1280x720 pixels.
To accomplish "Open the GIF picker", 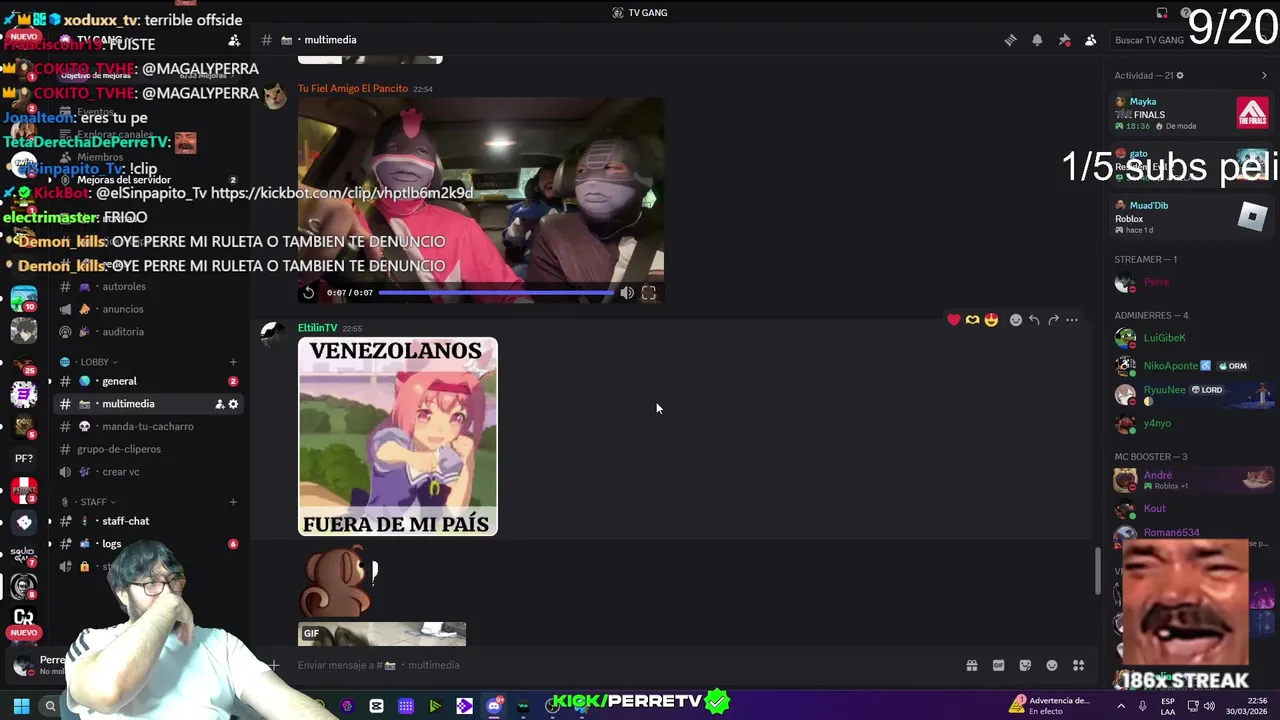I will click(x=998, y=666).
